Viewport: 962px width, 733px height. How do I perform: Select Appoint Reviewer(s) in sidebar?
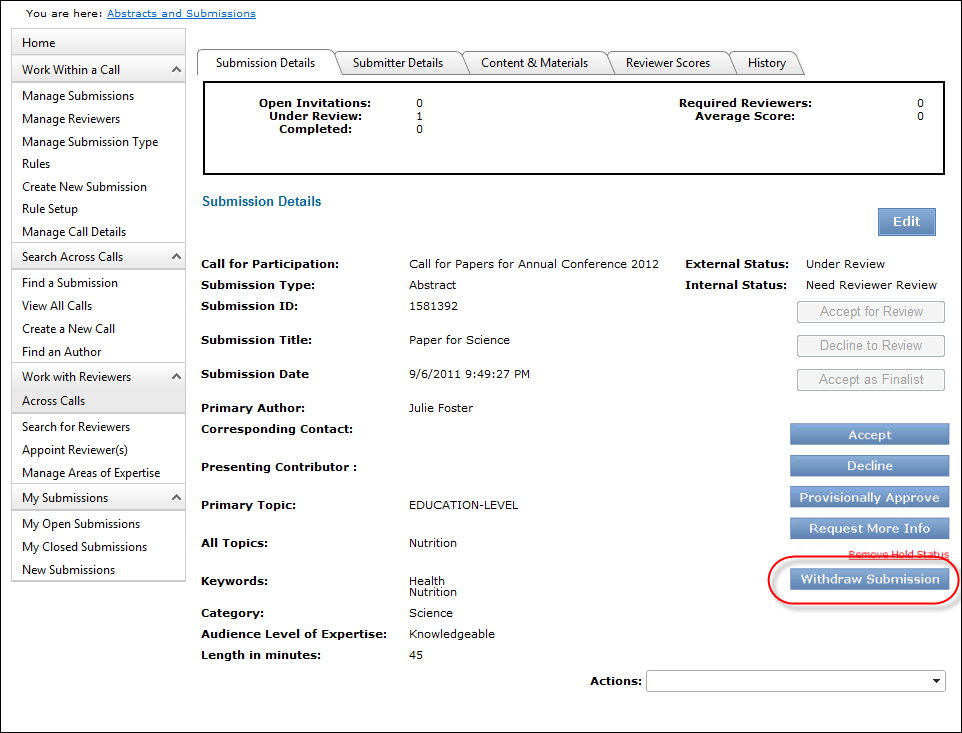[x=75, y=450]
